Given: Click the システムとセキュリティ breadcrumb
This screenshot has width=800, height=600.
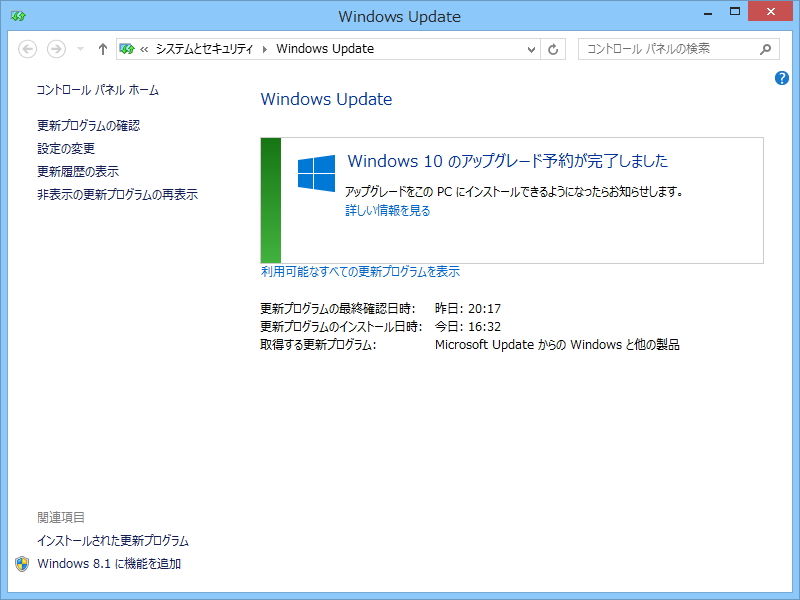Looking at the screenshot, I should pyautogui.click(x=204, y=49).
